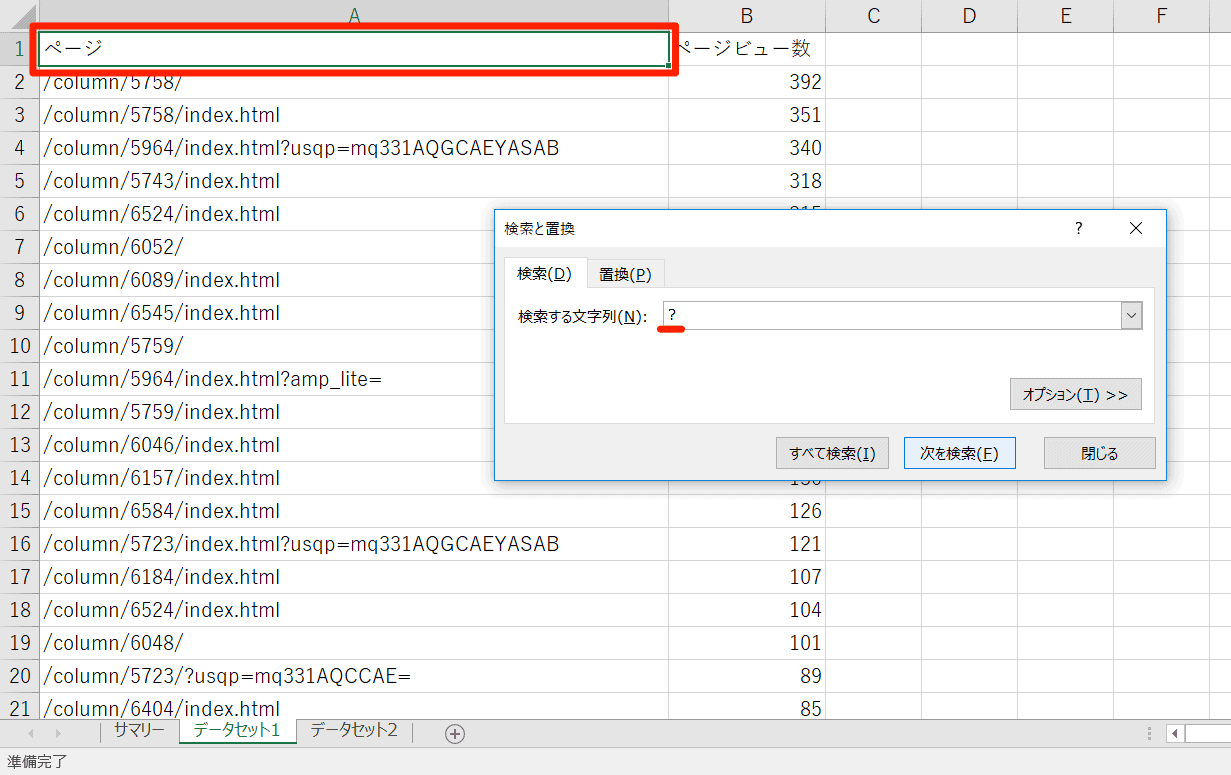Select page view value 318
The width and height of the screenshot is (1231, 775).
747,181
